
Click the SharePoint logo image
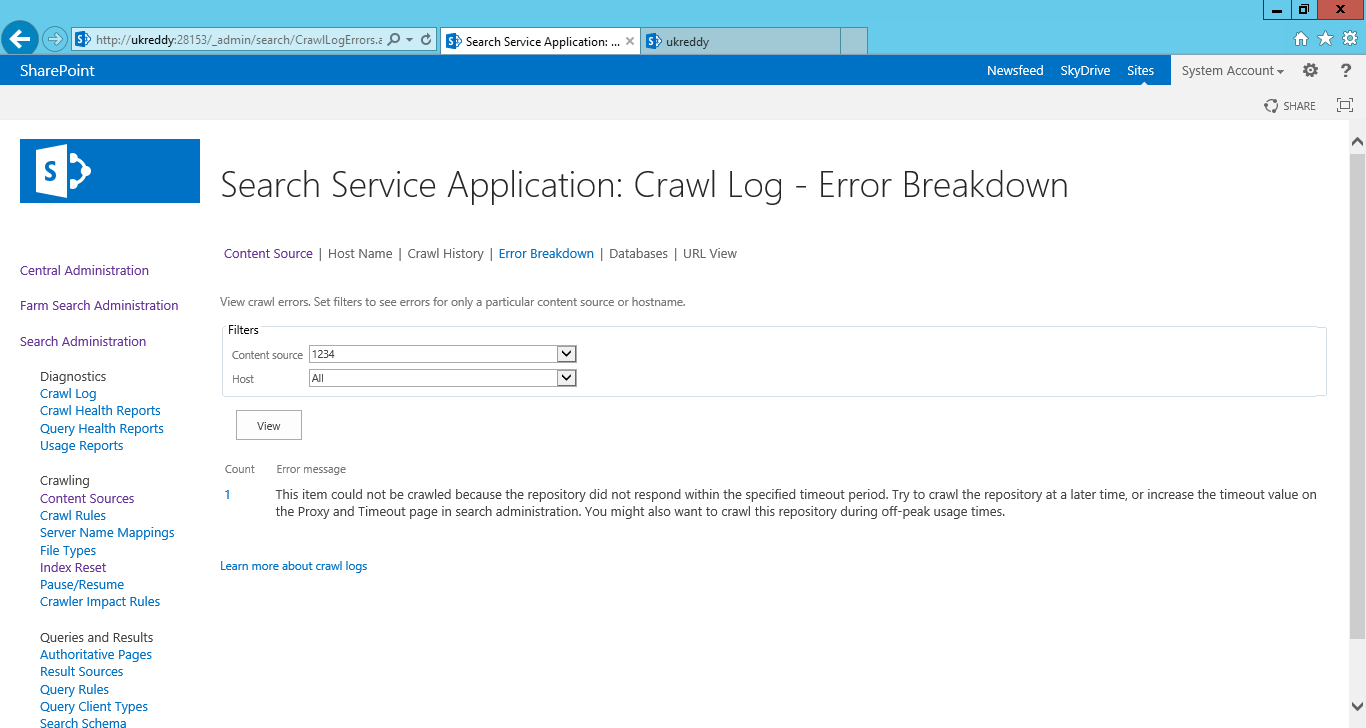110,171
